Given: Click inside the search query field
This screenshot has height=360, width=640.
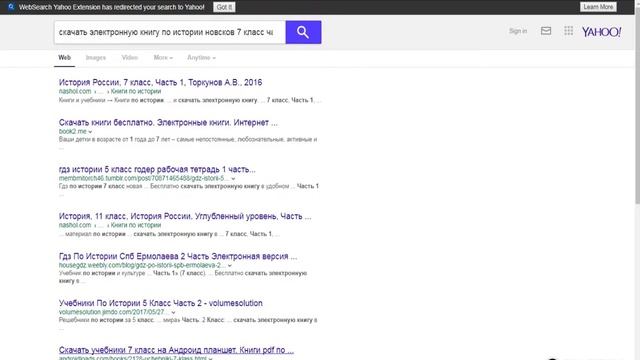Looking at the screenshot, I should (170, 32).
